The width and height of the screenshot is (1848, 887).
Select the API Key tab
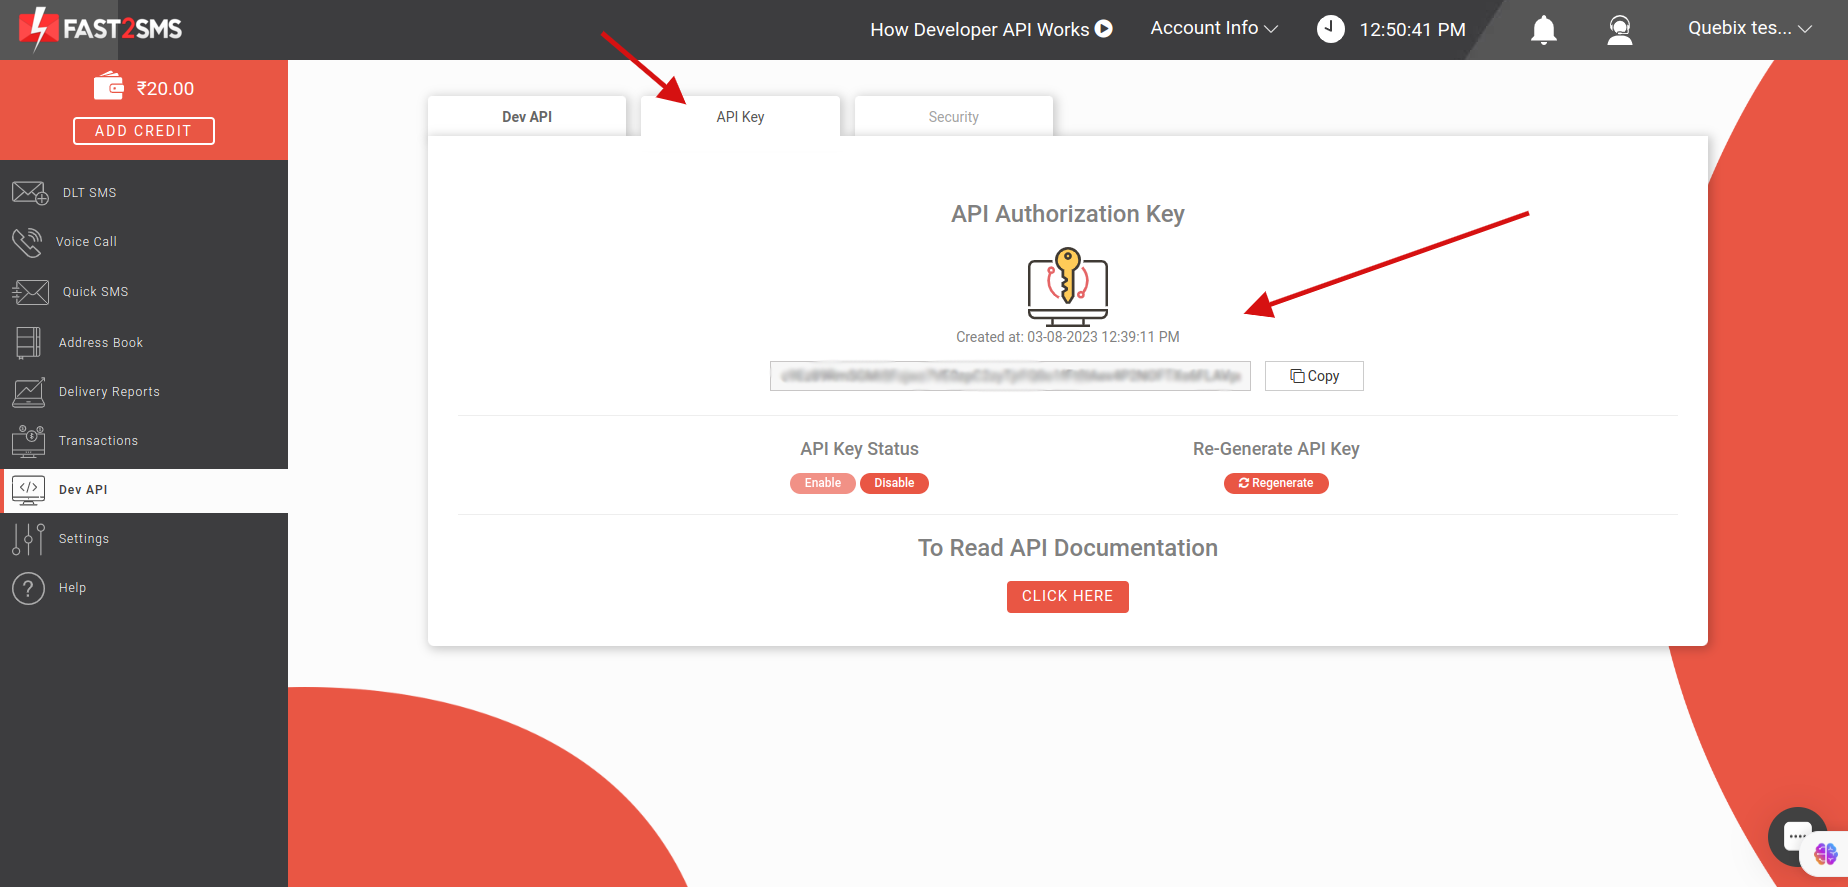740,116
